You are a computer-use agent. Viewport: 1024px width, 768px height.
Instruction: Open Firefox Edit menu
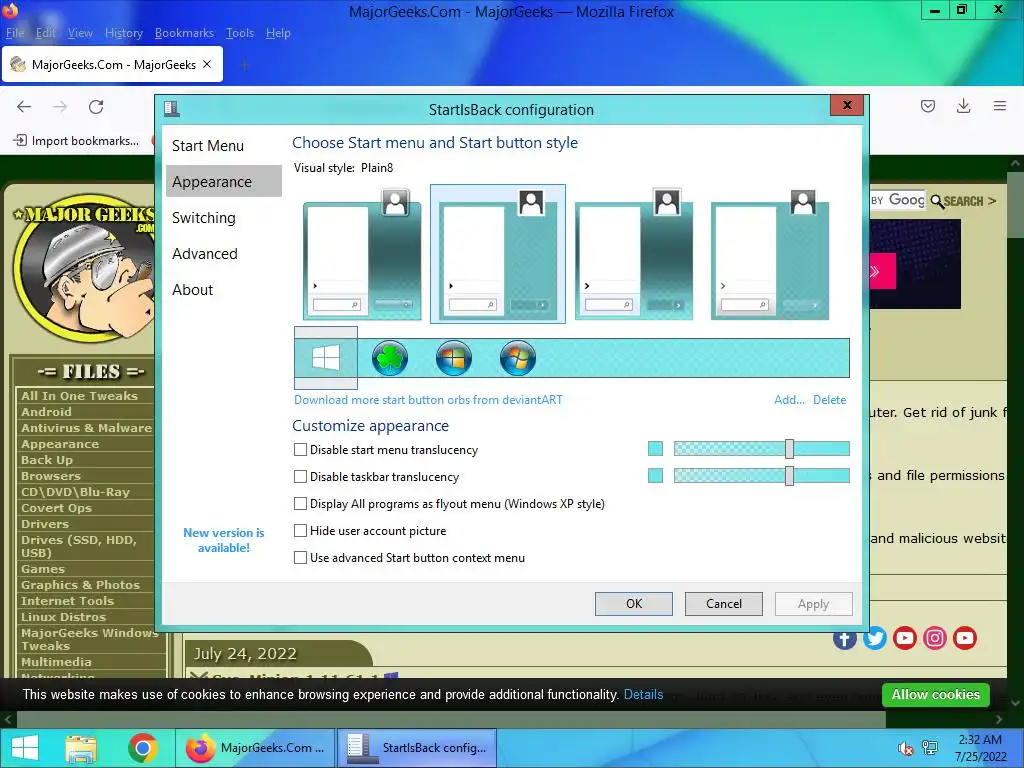tap(46, 33)
